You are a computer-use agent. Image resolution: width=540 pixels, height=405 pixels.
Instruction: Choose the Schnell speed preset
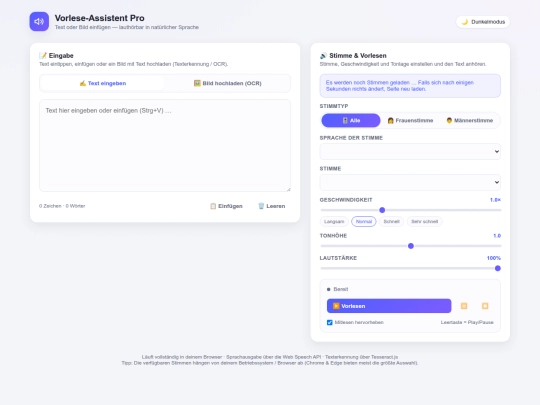(392, 221)
